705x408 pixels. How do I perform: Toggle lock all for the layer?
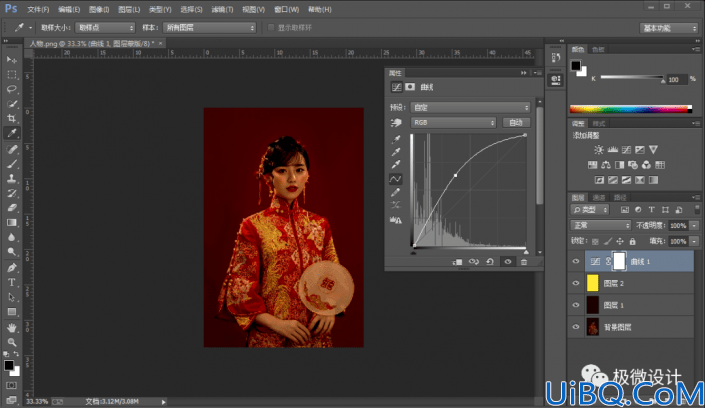(x=633, y=242)
